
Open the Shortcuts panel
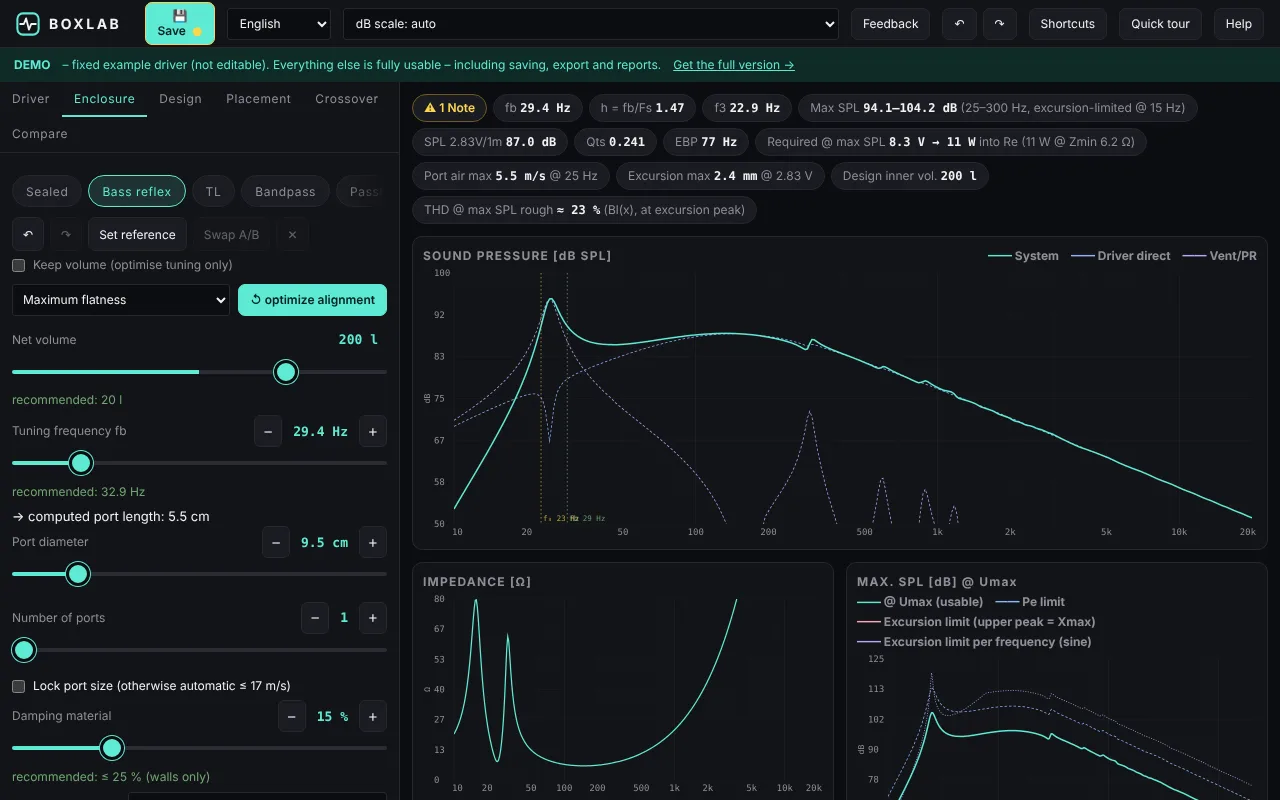point(1067,24)
